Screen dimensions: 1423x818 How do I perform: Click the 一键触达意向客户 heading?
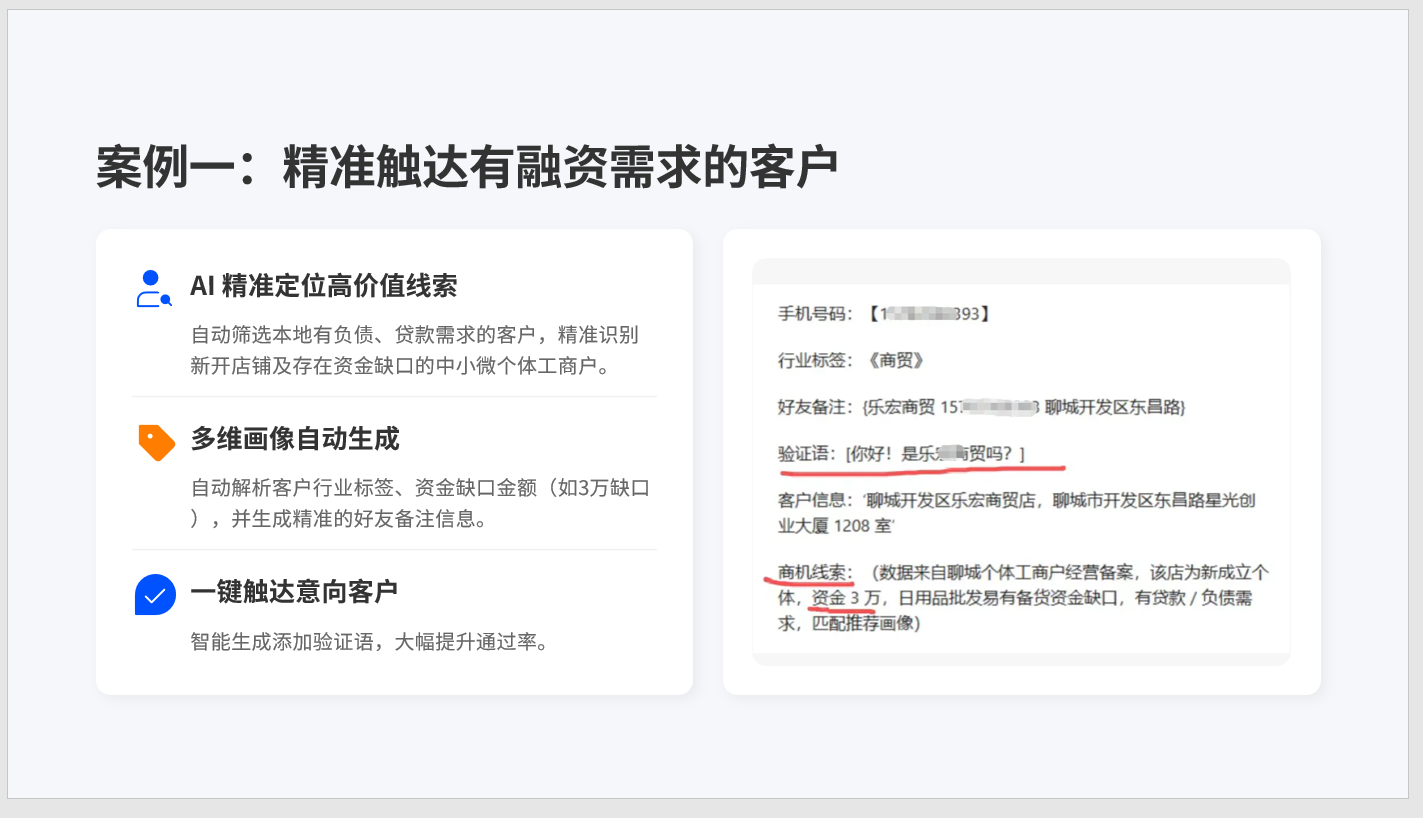click(294, 591)
